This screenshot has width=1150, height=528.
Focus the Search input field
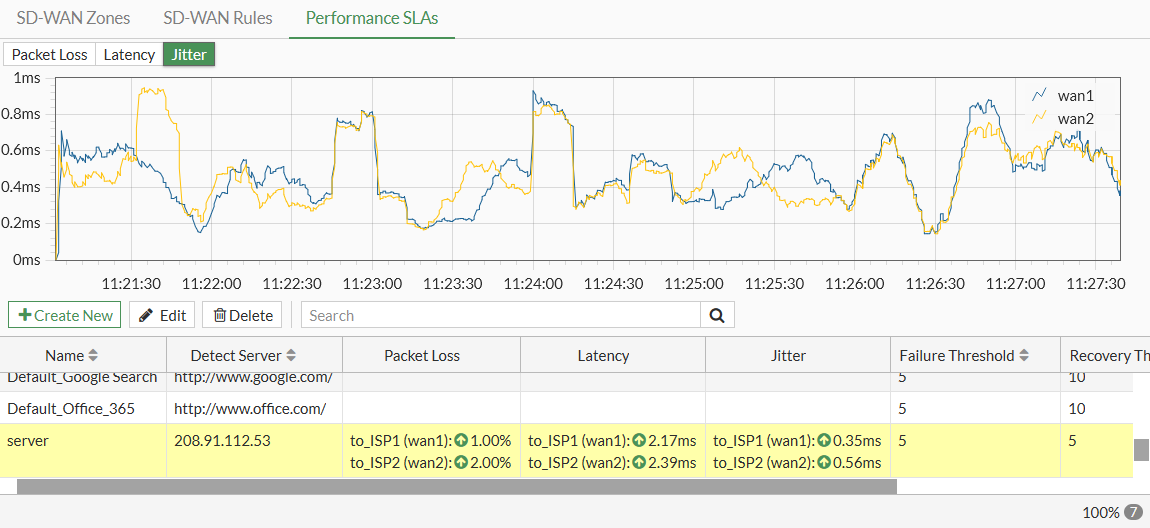point(500,315)
